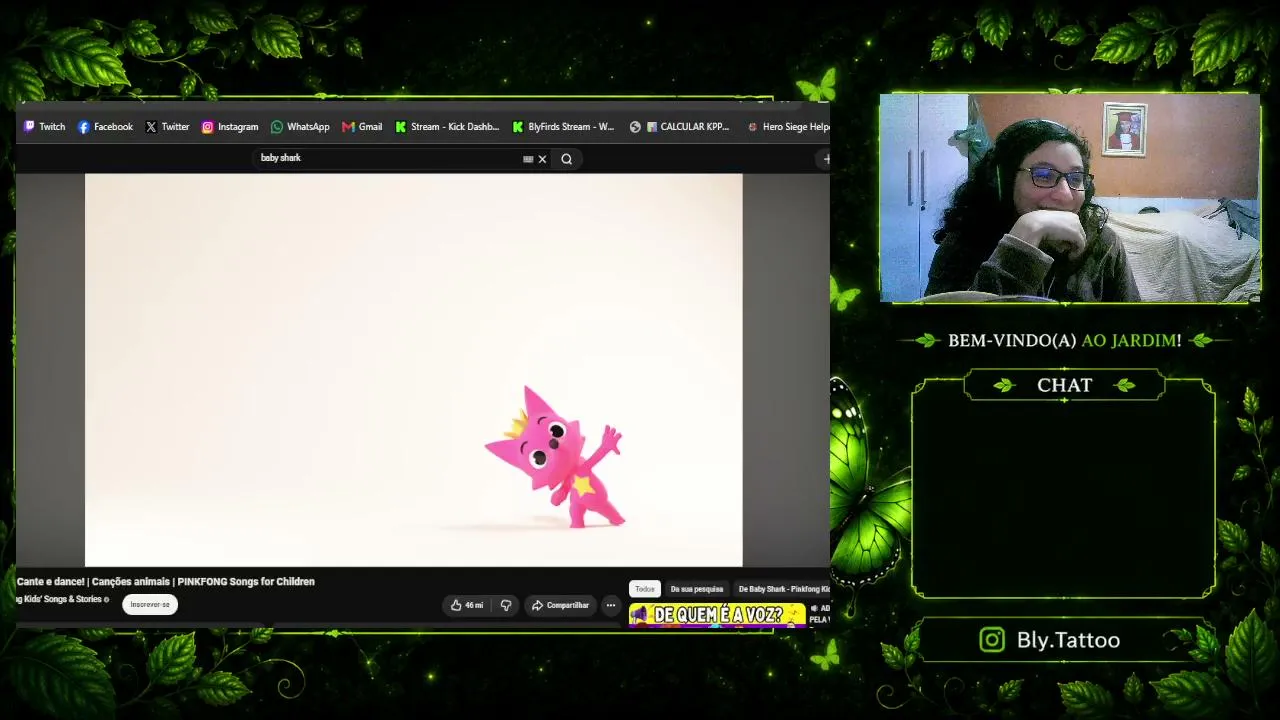The height and width of the screenshot is (720, 1280).
Task: Click the Instagram icon beside Bly.Tattoo
Action: pos(992,640)
